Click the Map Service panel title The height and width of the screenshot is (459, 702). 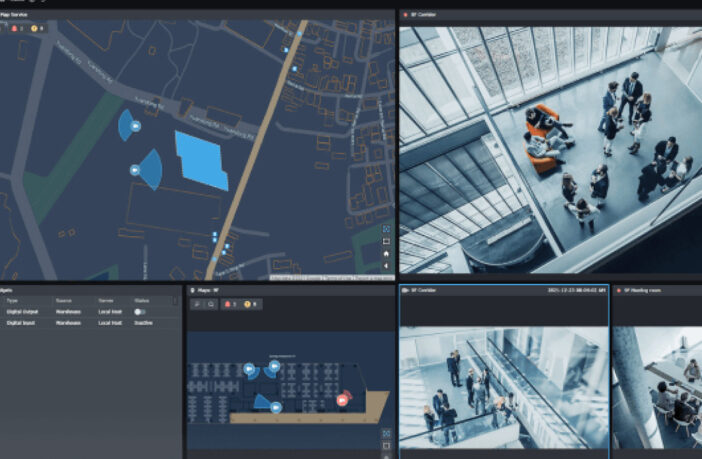coord(14,15)
